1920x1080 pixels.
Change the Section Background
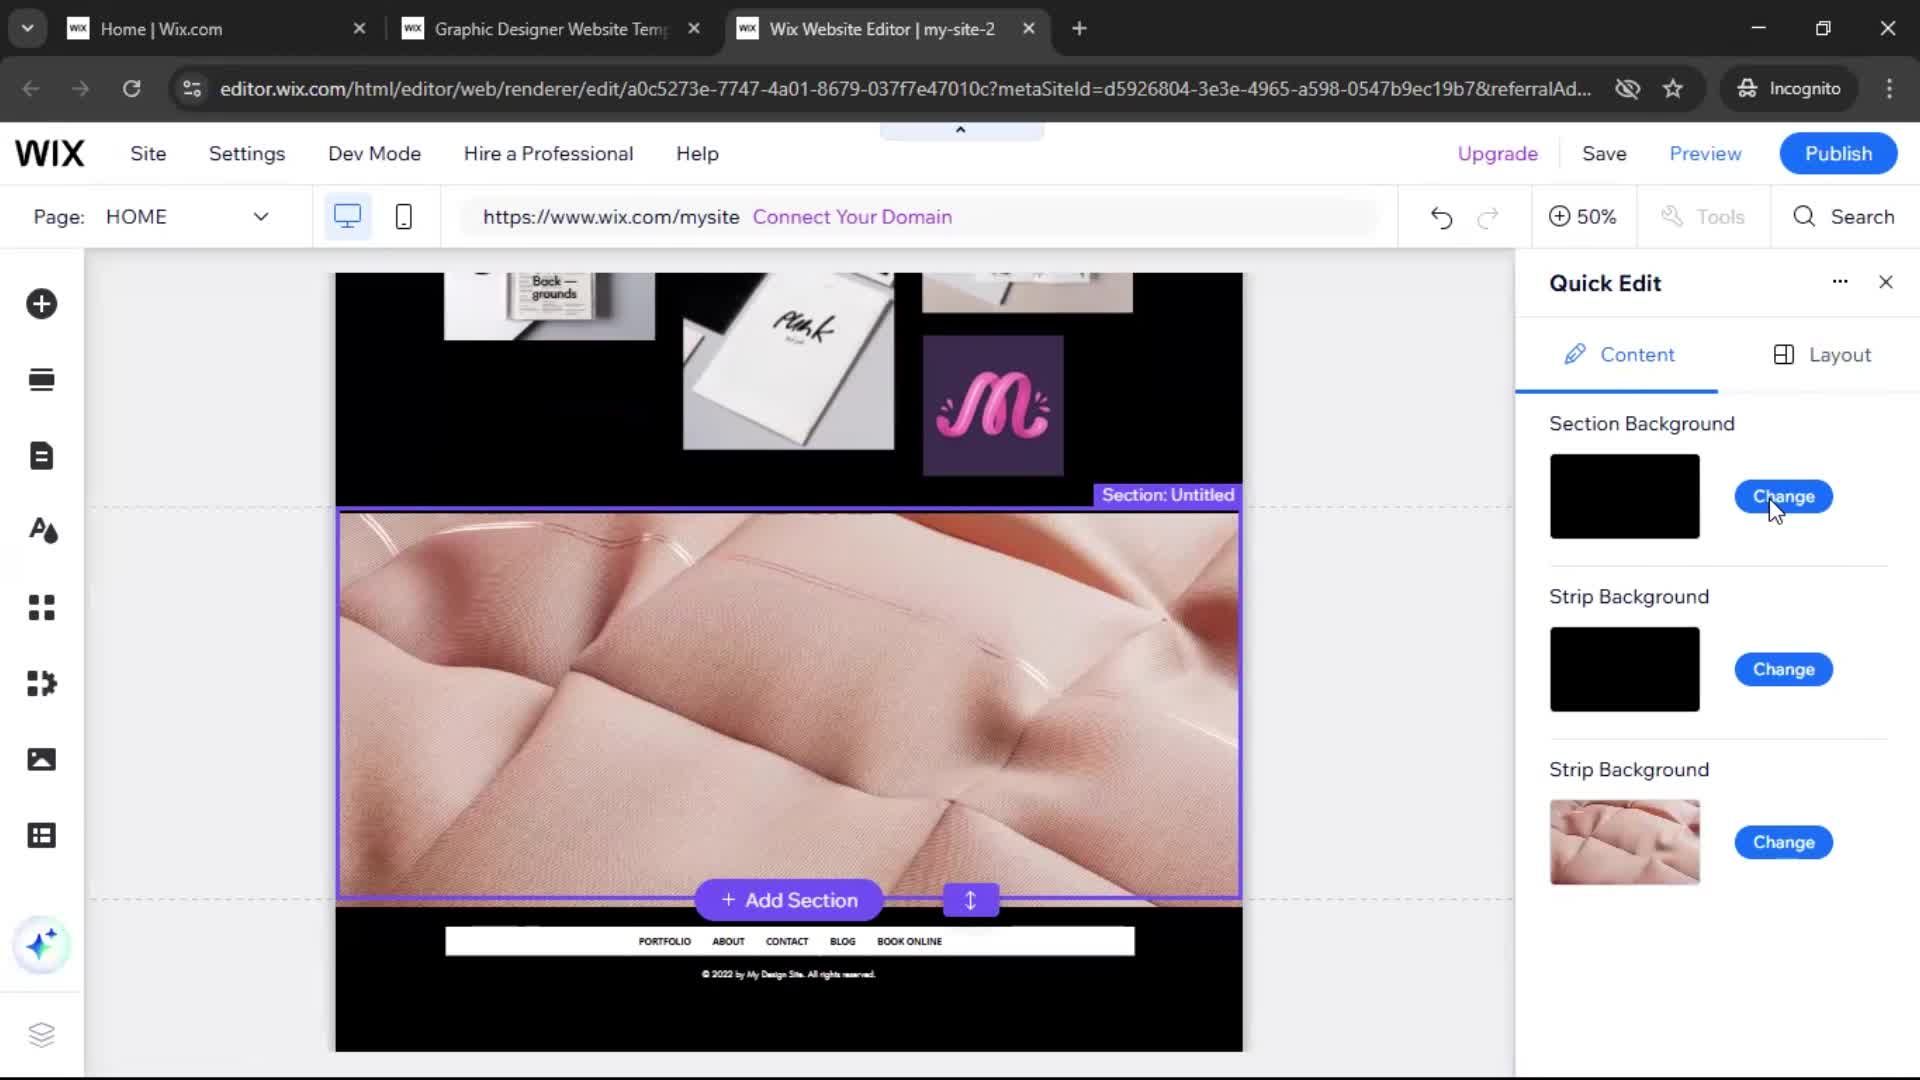(1783, 497)
